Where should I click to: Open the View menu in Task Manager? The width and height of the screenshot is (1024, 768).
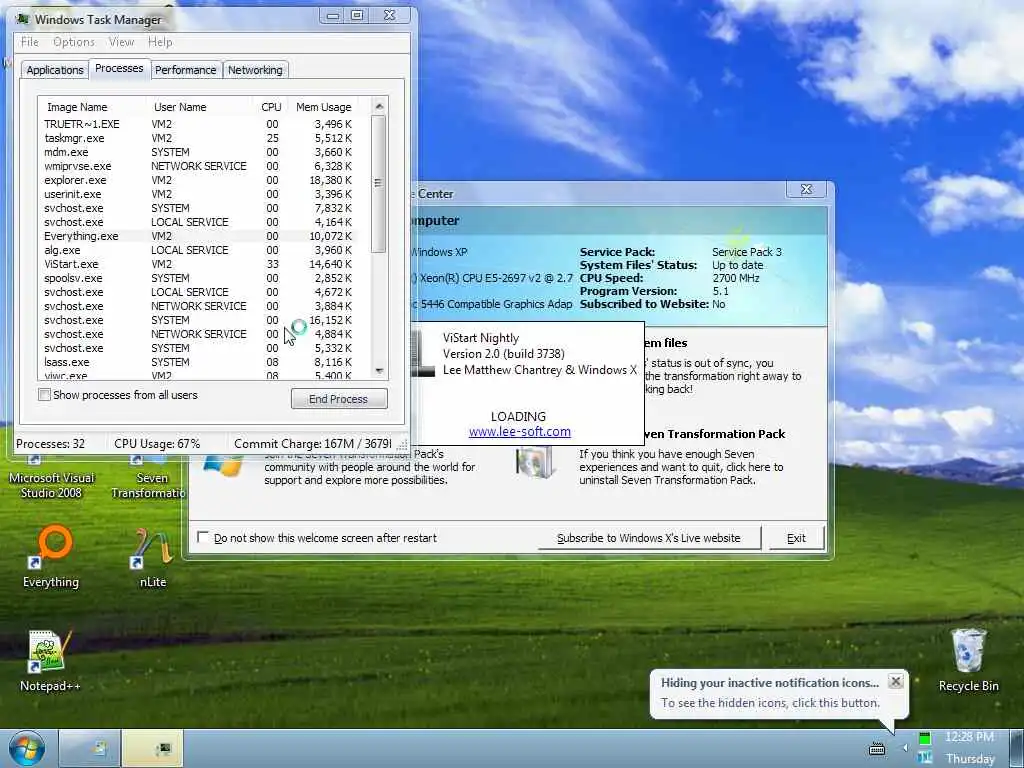tap(121, 42)
